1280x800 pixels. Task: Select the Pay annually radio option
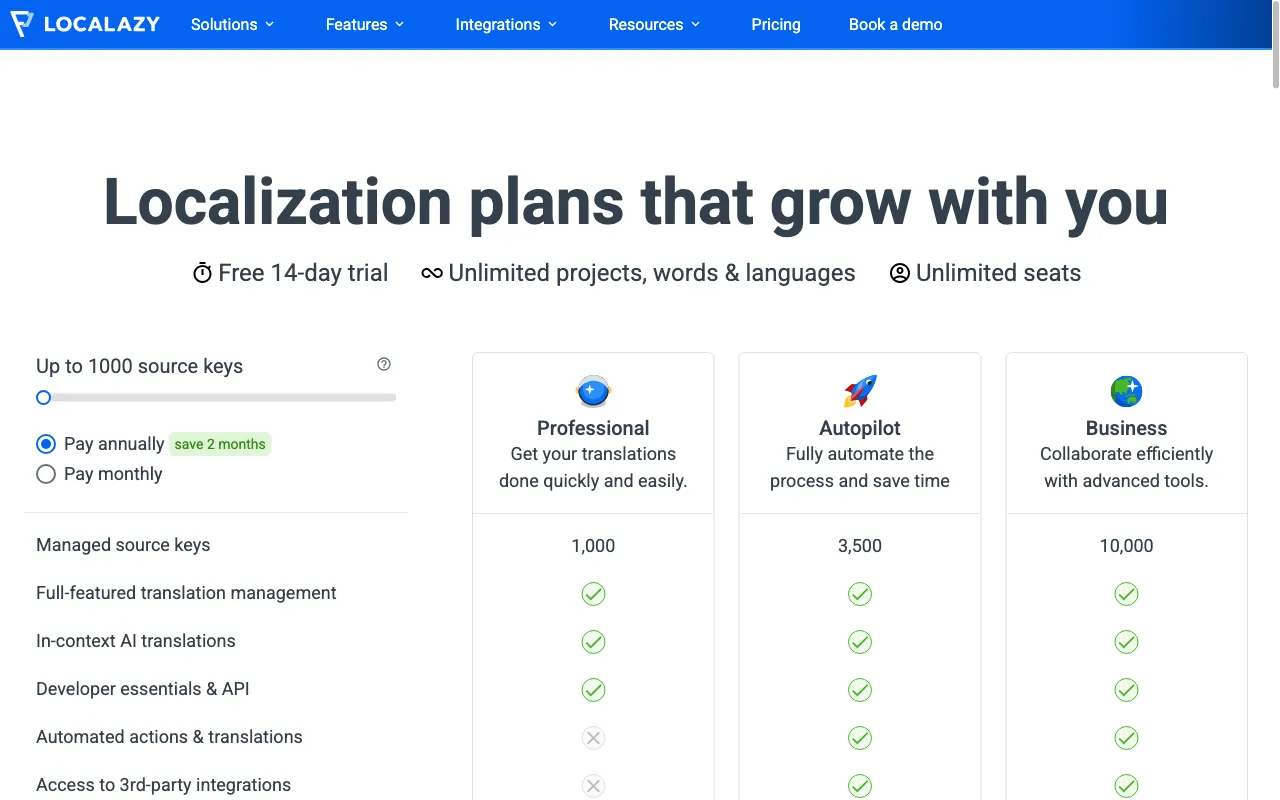pos(46,444)
